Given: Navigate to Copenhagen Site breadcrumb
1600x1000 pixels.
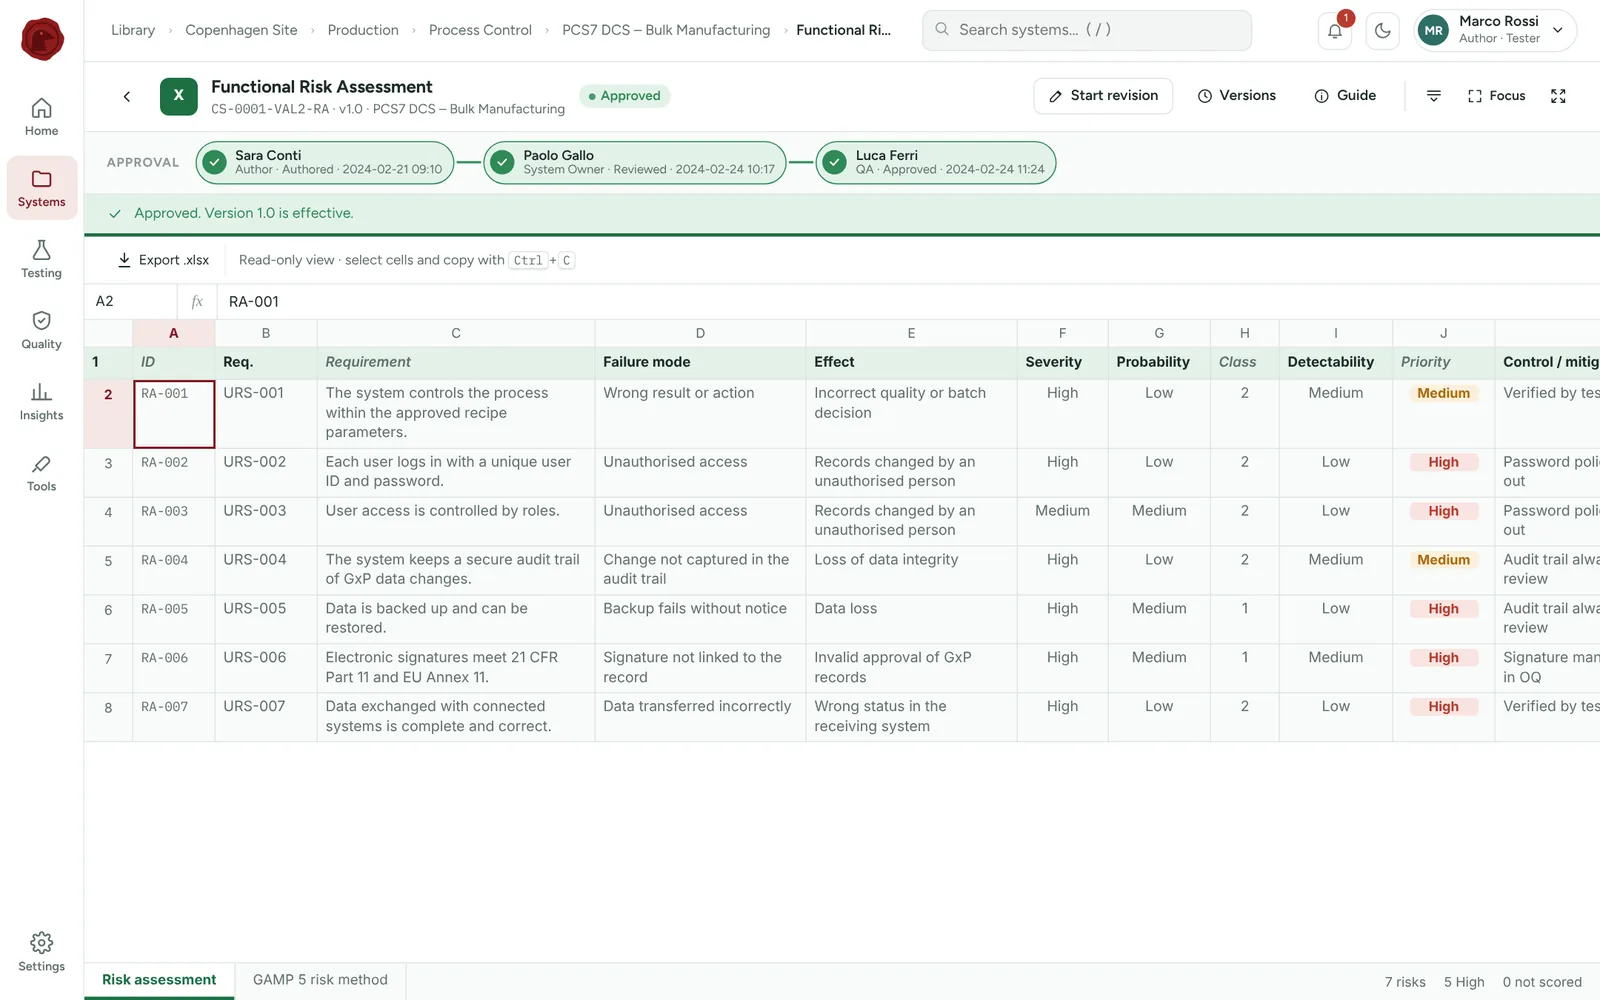Looking at the screenshot, I should point(241,30).
